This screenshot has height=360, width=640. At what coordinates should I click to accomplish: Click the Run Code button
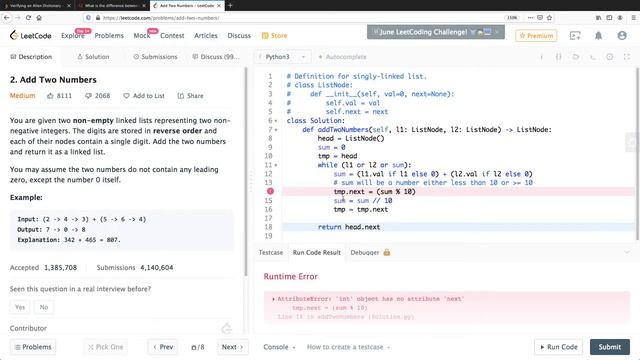(x=558, y=347)
